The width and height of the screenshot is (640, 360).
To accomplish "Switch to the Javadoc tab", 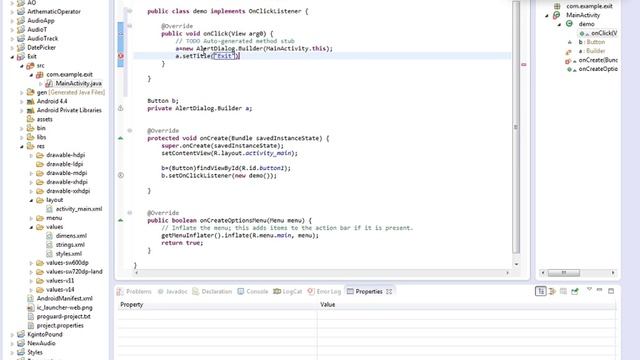I will 172,291.
